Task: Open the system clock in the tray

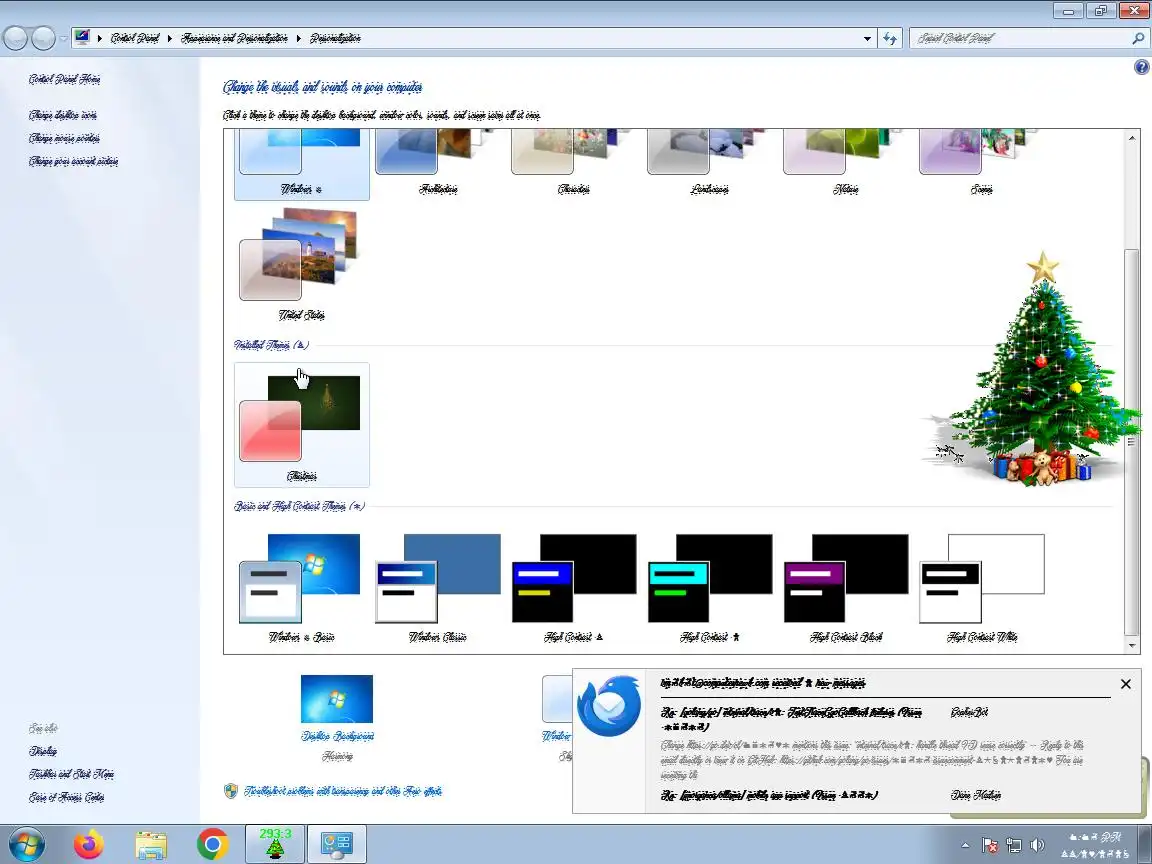Action: click(x=1095, y=845)
